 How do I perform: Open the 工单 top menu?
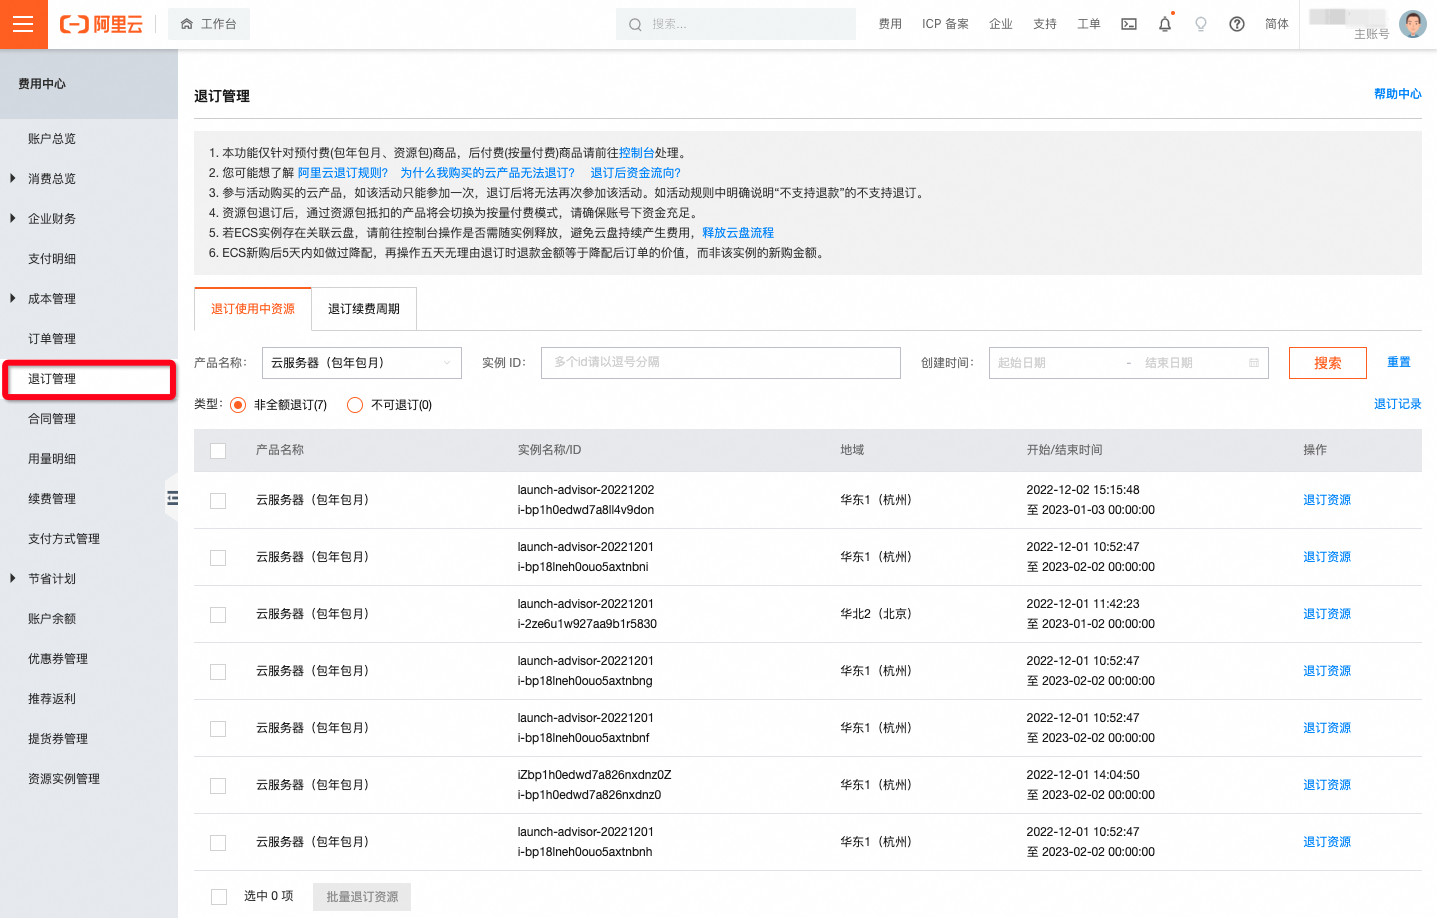click(x=1089, y=24)
